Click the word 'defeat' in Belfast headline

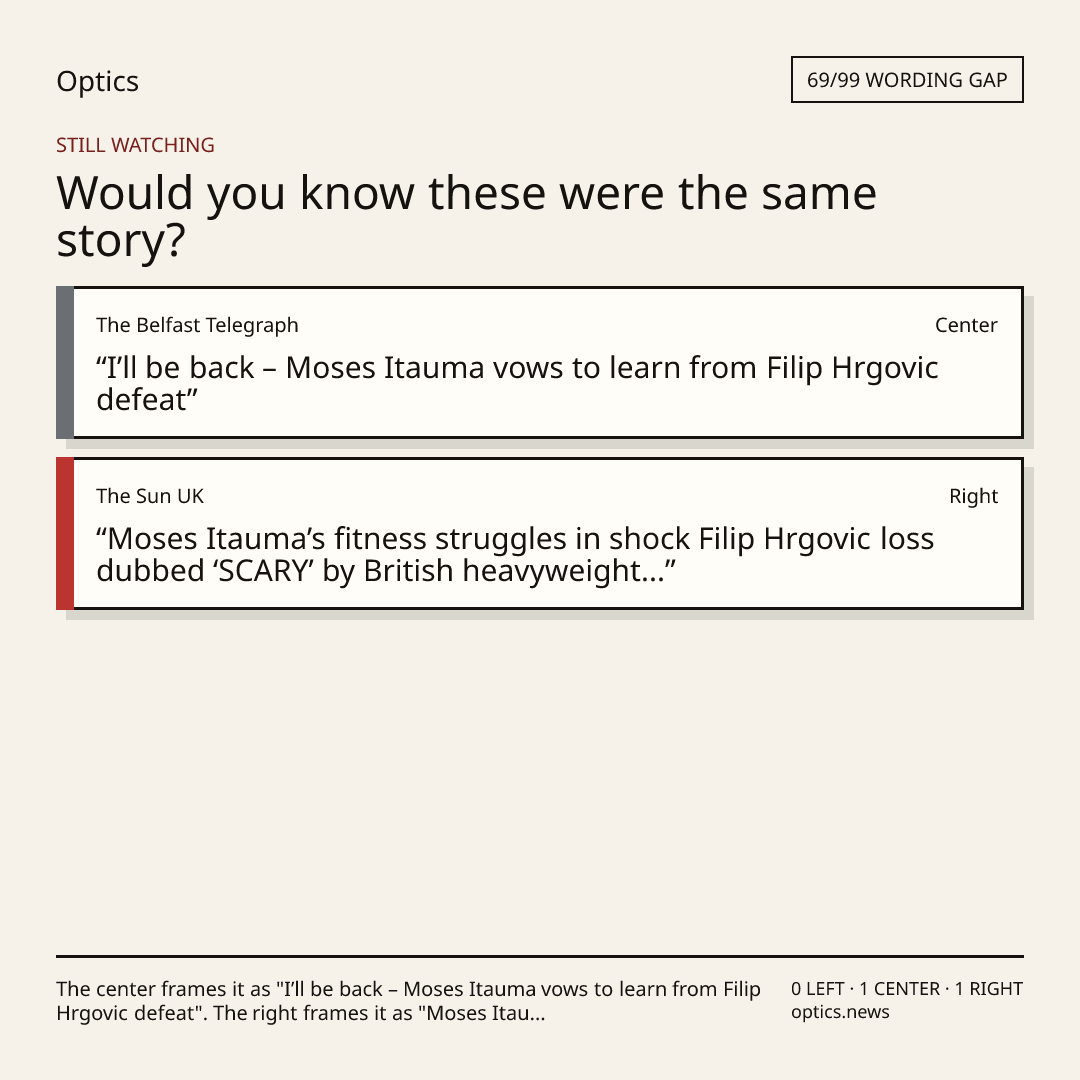[142, 400]
